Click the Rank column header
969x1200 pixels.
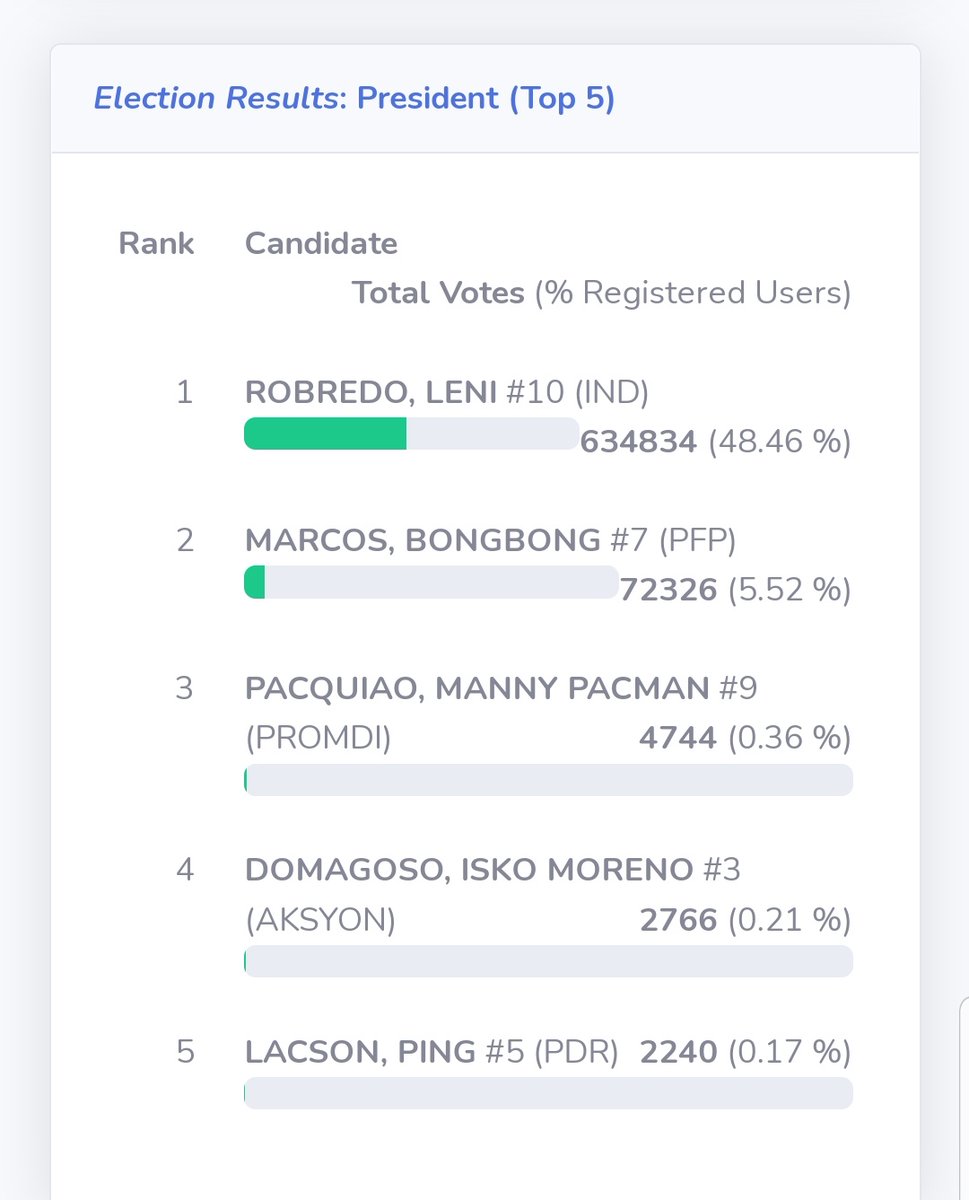tap(156, 243)
